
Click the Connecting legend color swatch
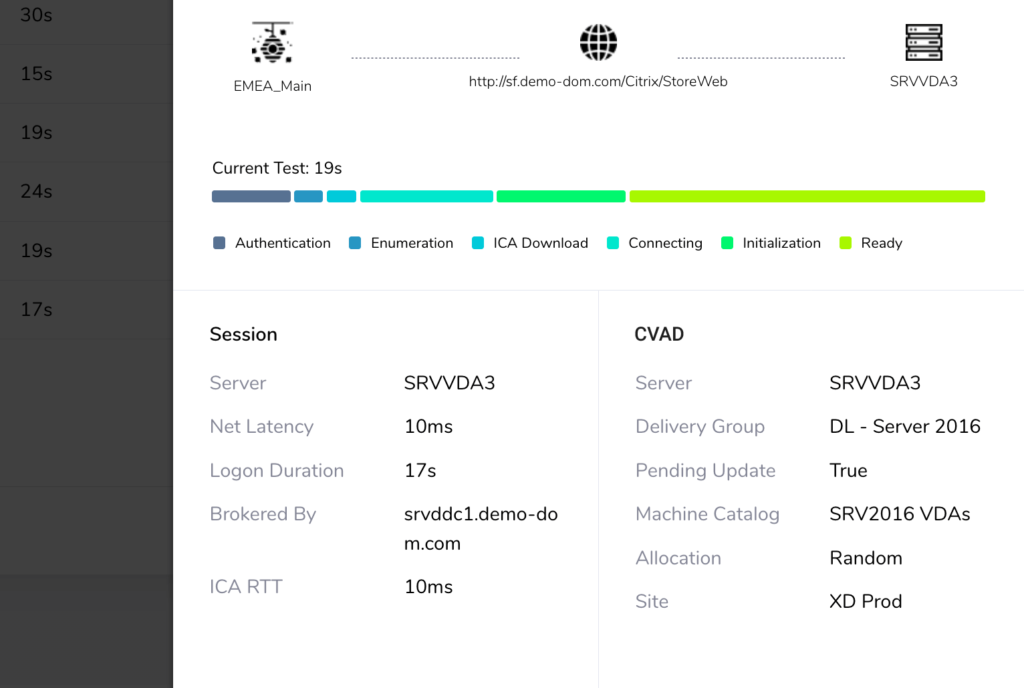point(613,243)
